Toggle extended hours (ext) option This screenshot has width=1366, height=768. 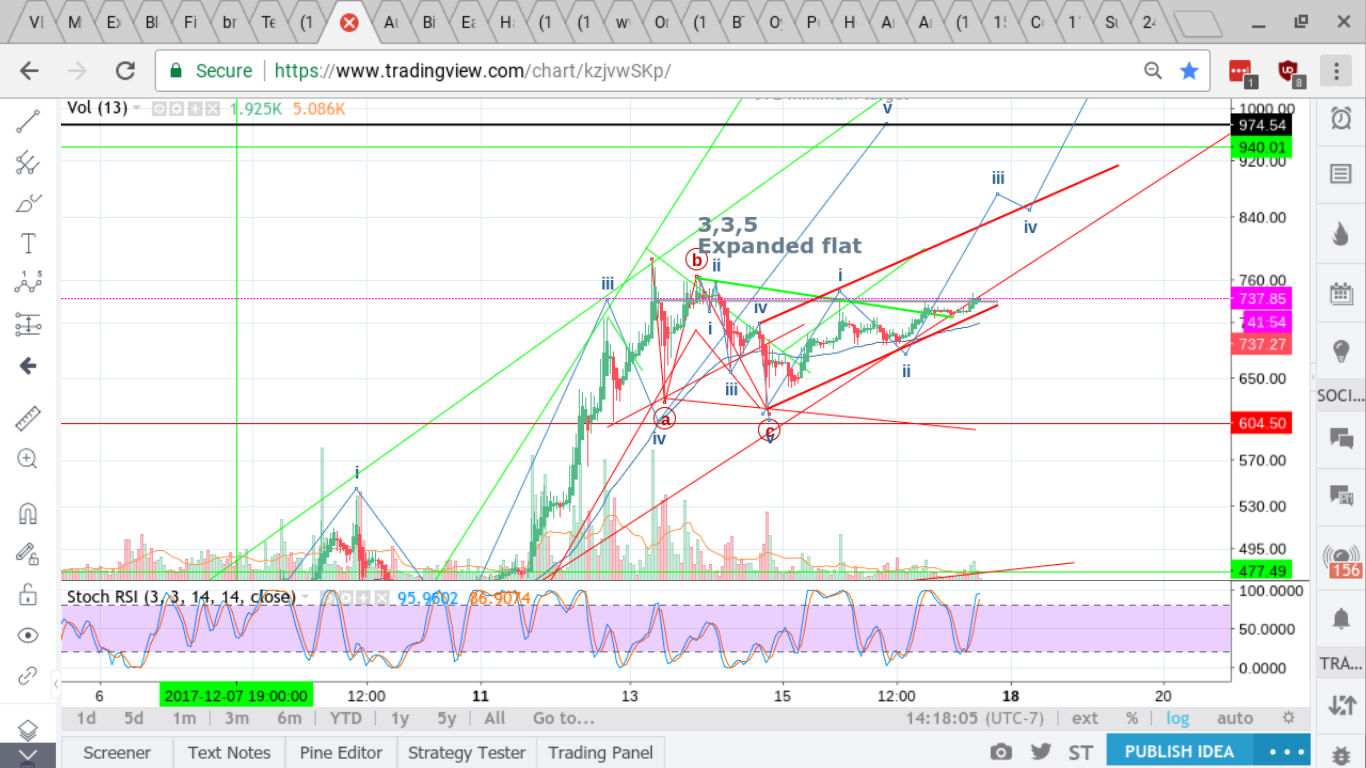[x=1085, y=718]
